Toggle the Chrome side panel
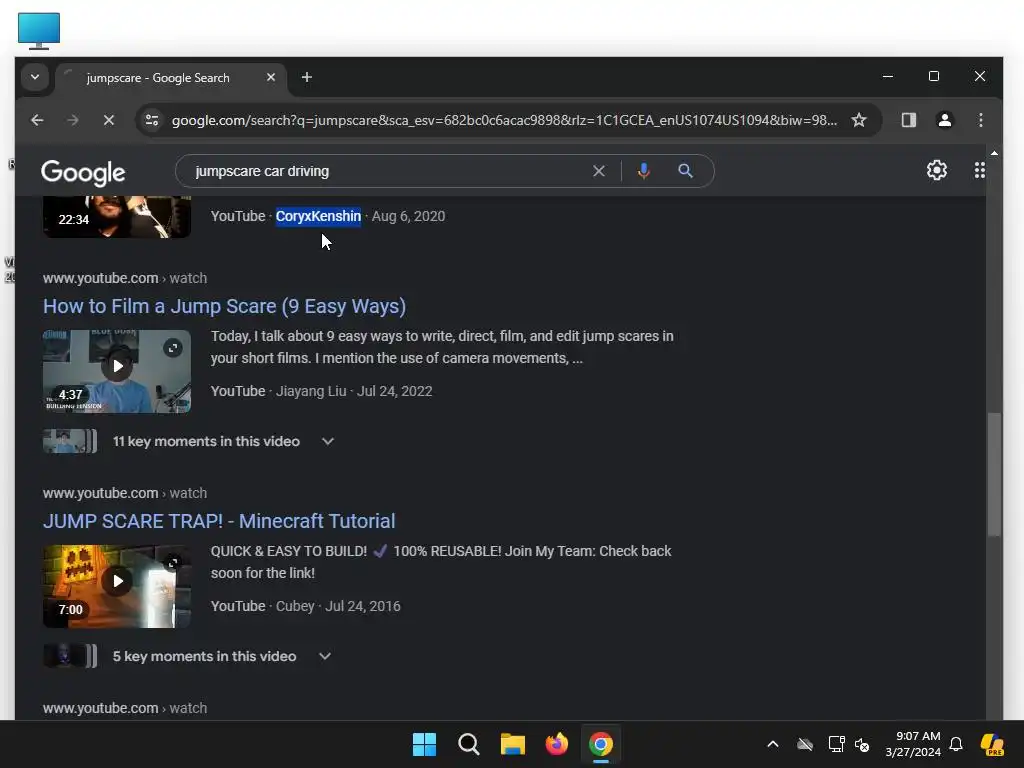The image size is (1024, 768). tap(908, 120)
